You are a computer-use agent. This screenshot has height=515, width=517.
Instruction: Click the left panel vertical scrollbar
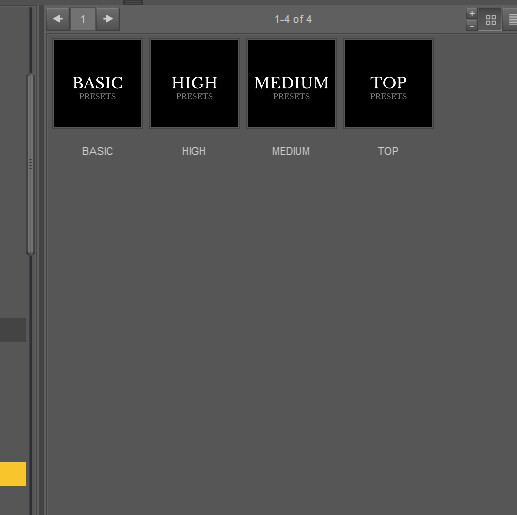click(30, 165)
